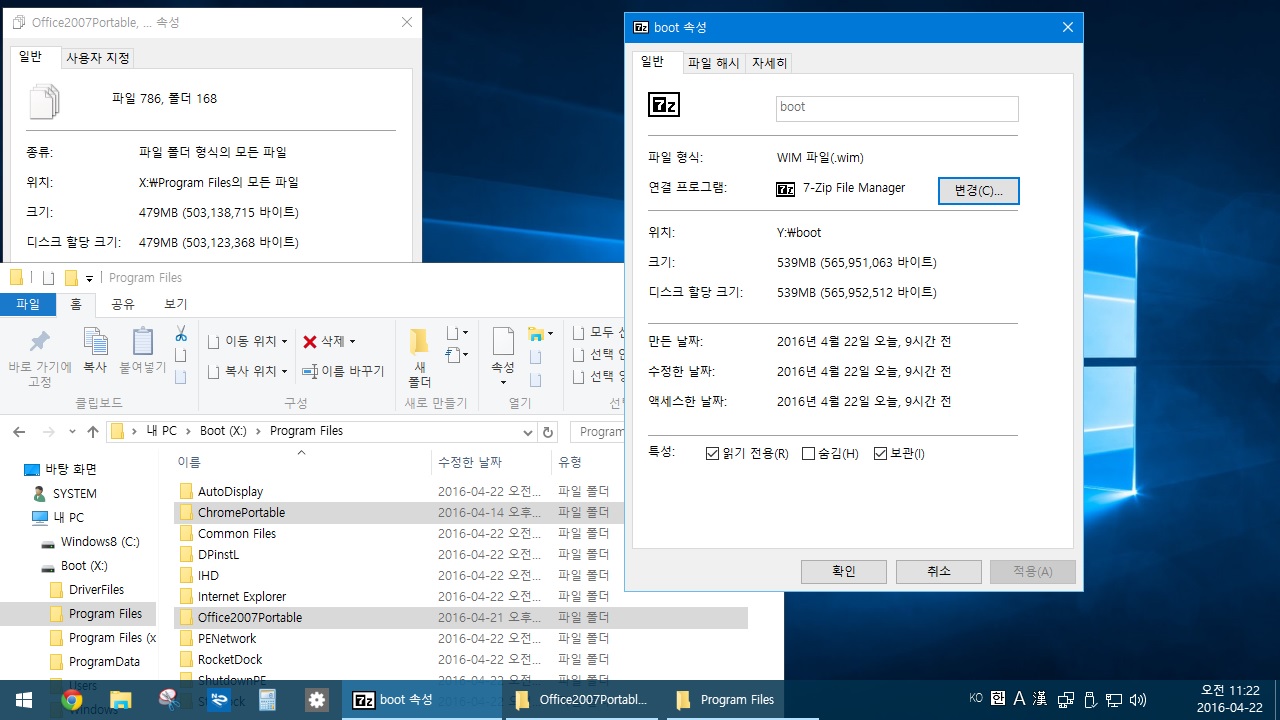Open the calculator taskbar icon

[267, 700]
